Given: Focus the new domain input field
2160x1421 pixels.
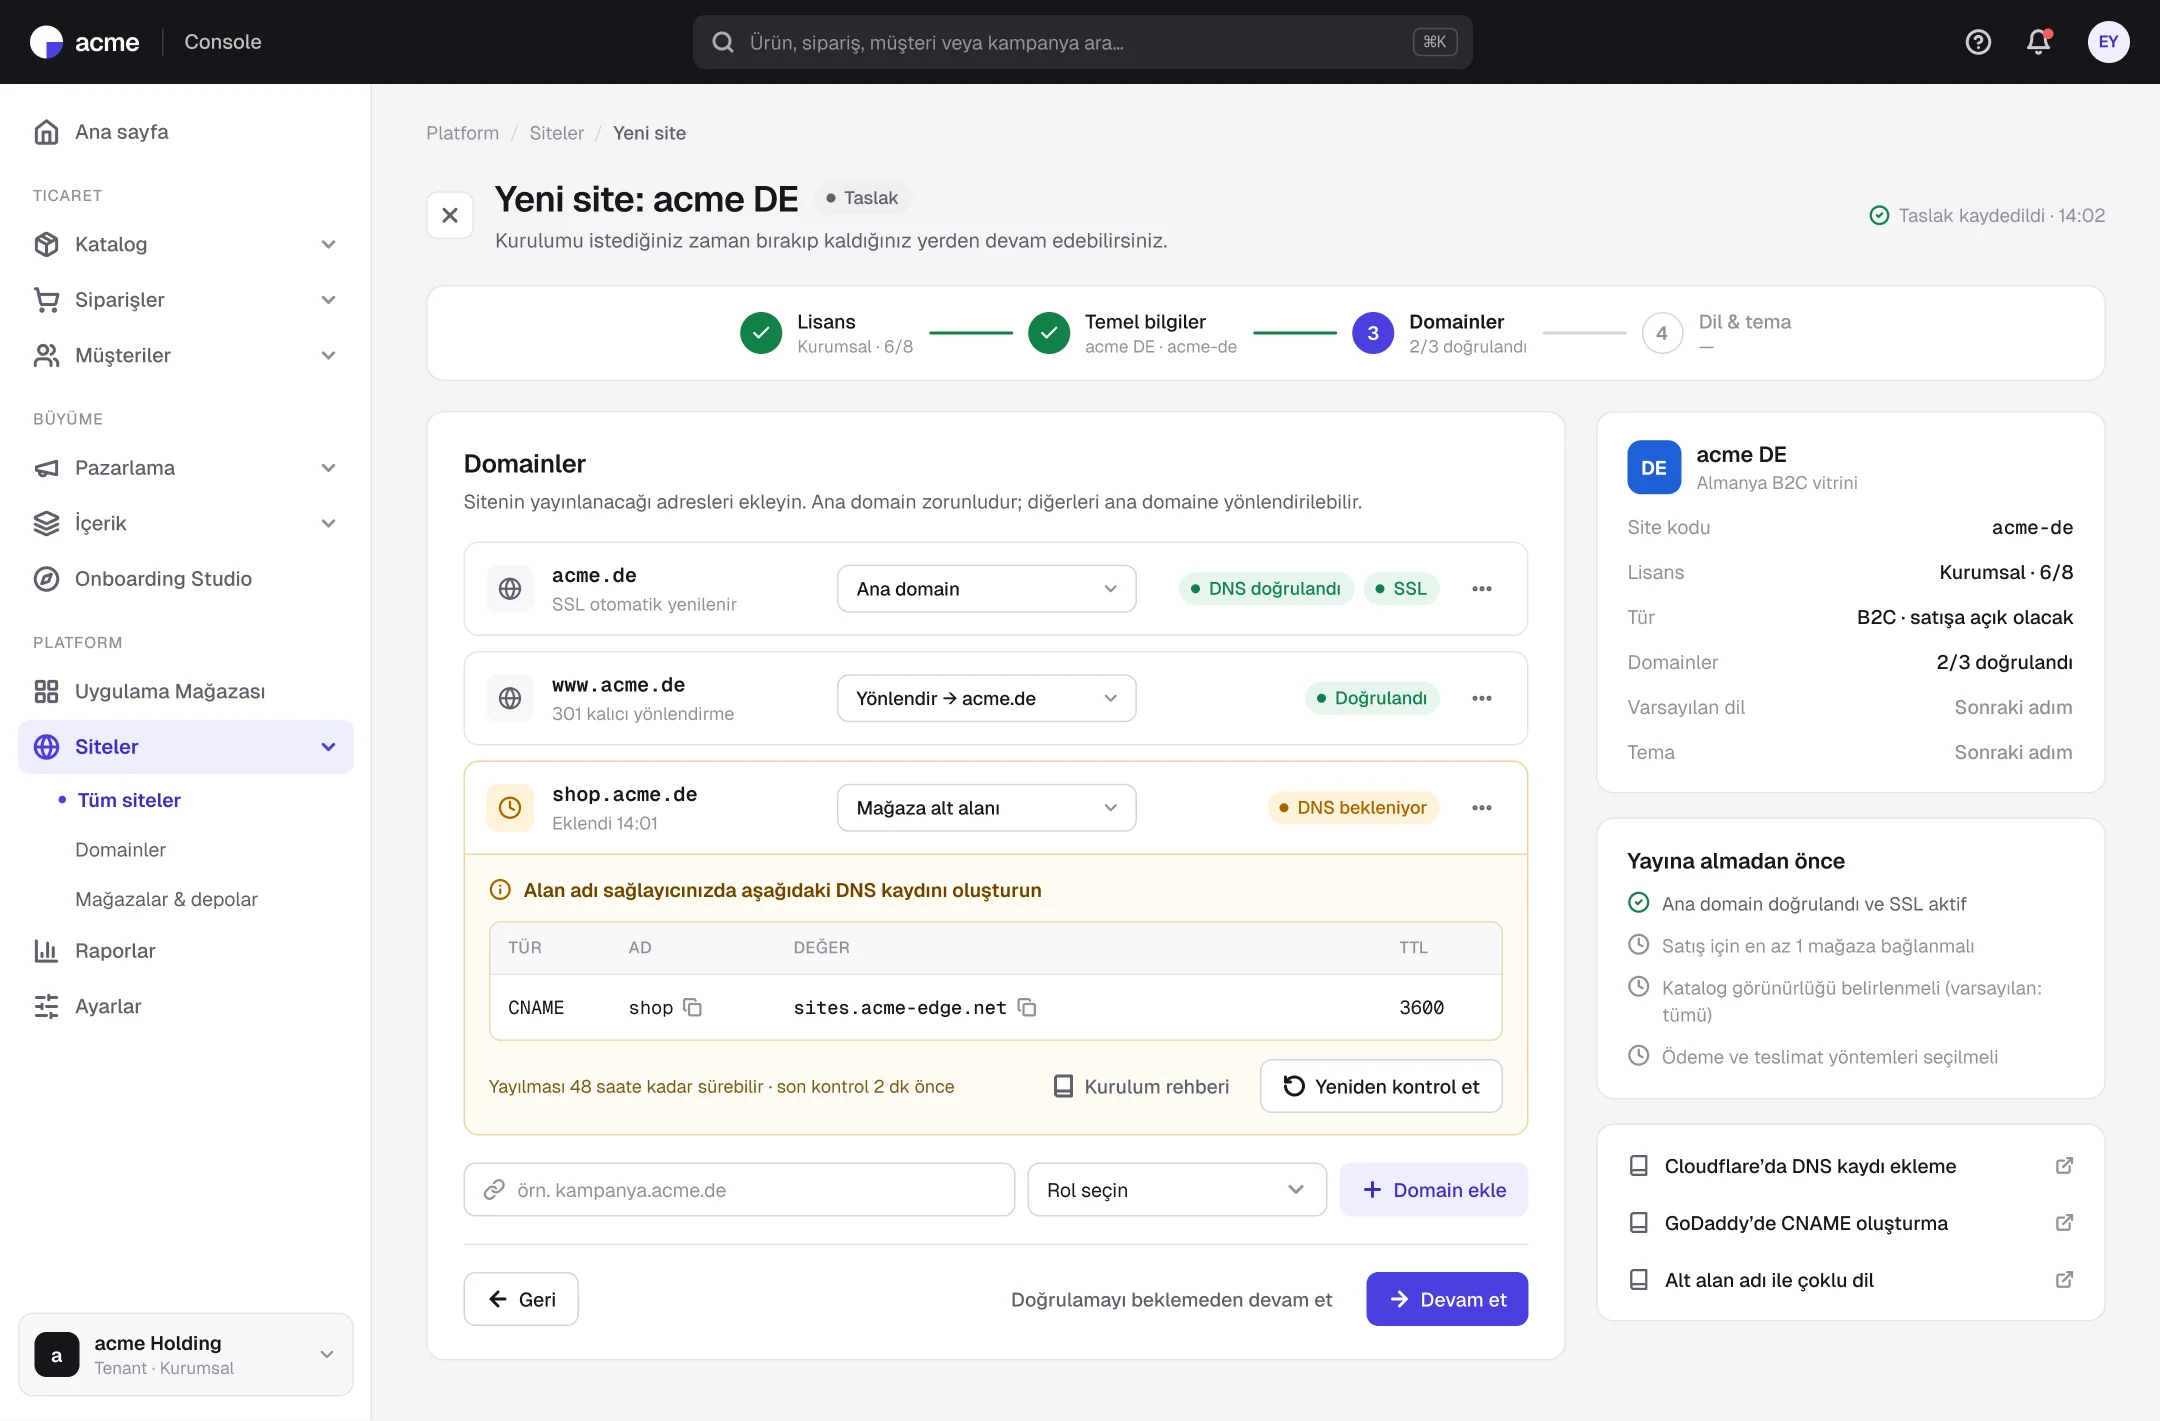Looking at the screenshot, I should [739, 1190].
